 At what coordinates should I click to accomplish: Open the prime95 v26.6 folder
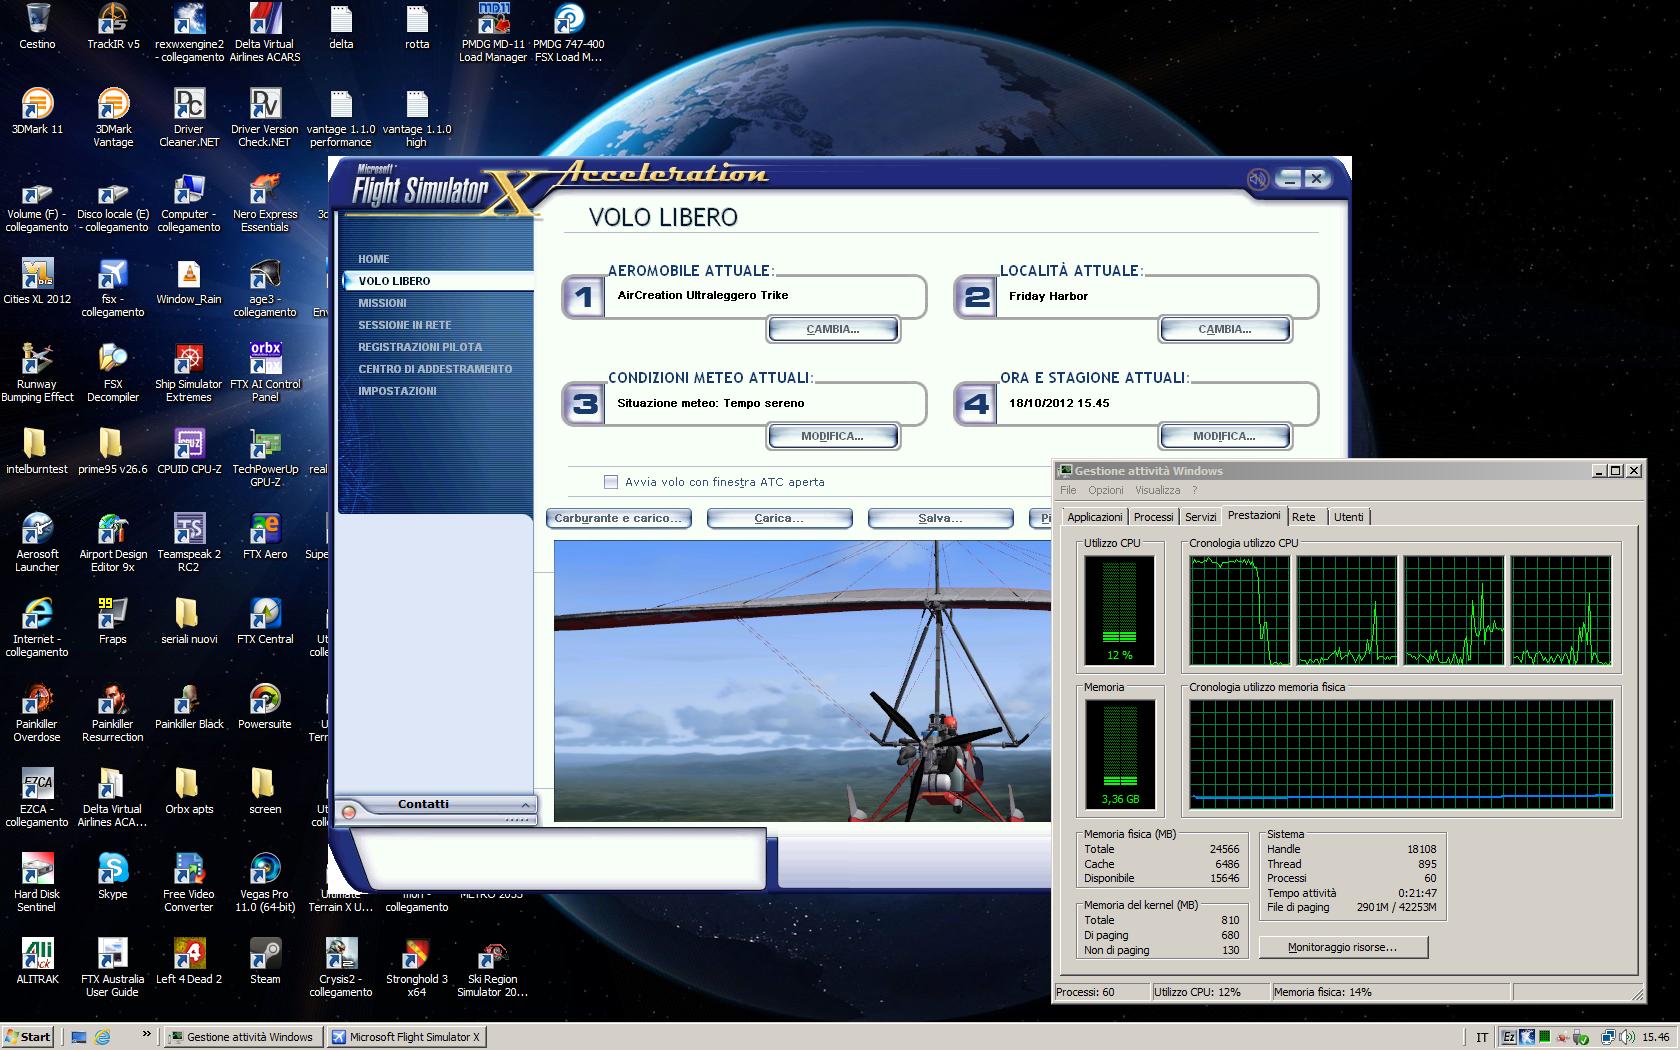point(113,451)
